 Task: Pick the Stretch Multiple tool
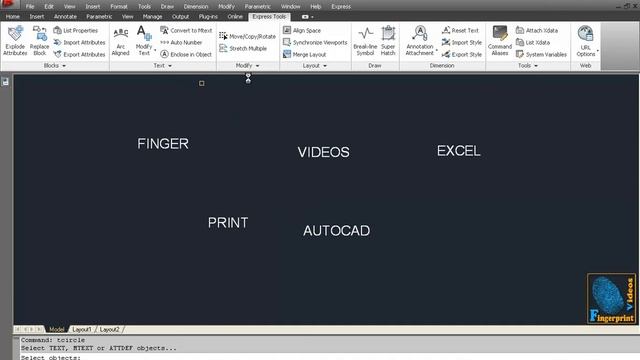243,48
